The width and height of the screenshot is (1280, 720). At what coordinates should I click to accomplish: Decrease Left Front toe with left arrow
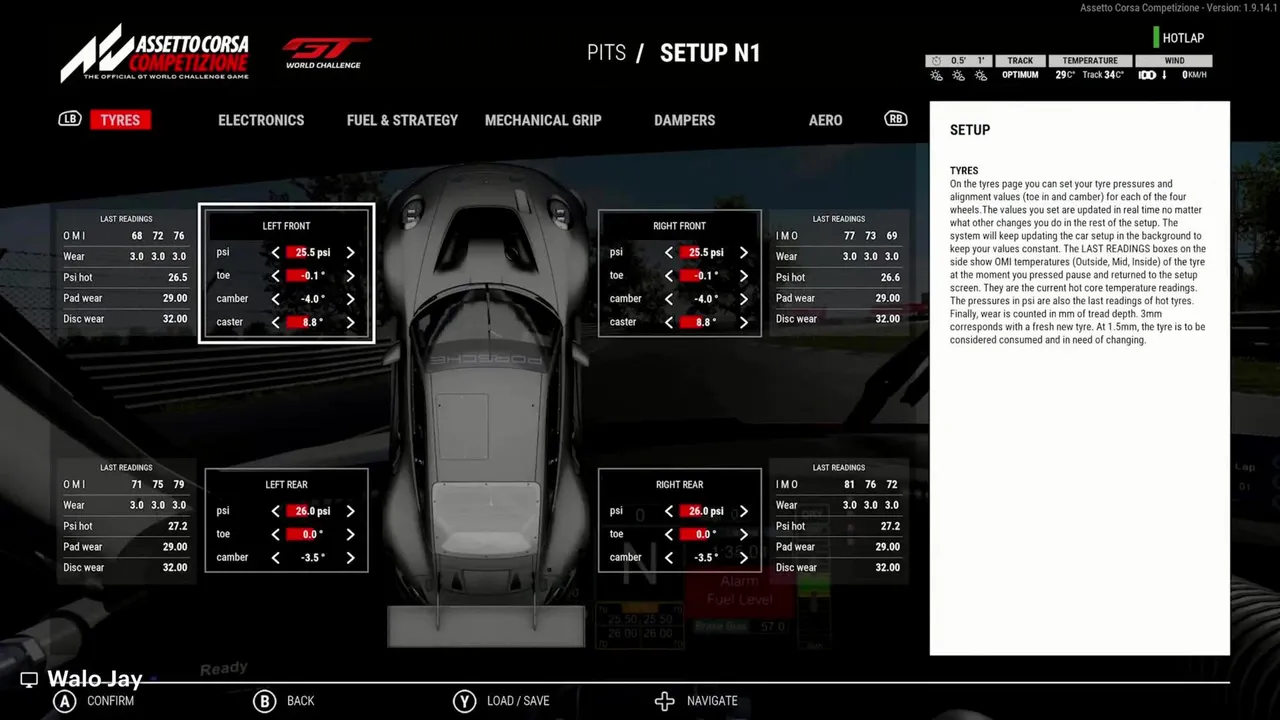coord(275,276)
